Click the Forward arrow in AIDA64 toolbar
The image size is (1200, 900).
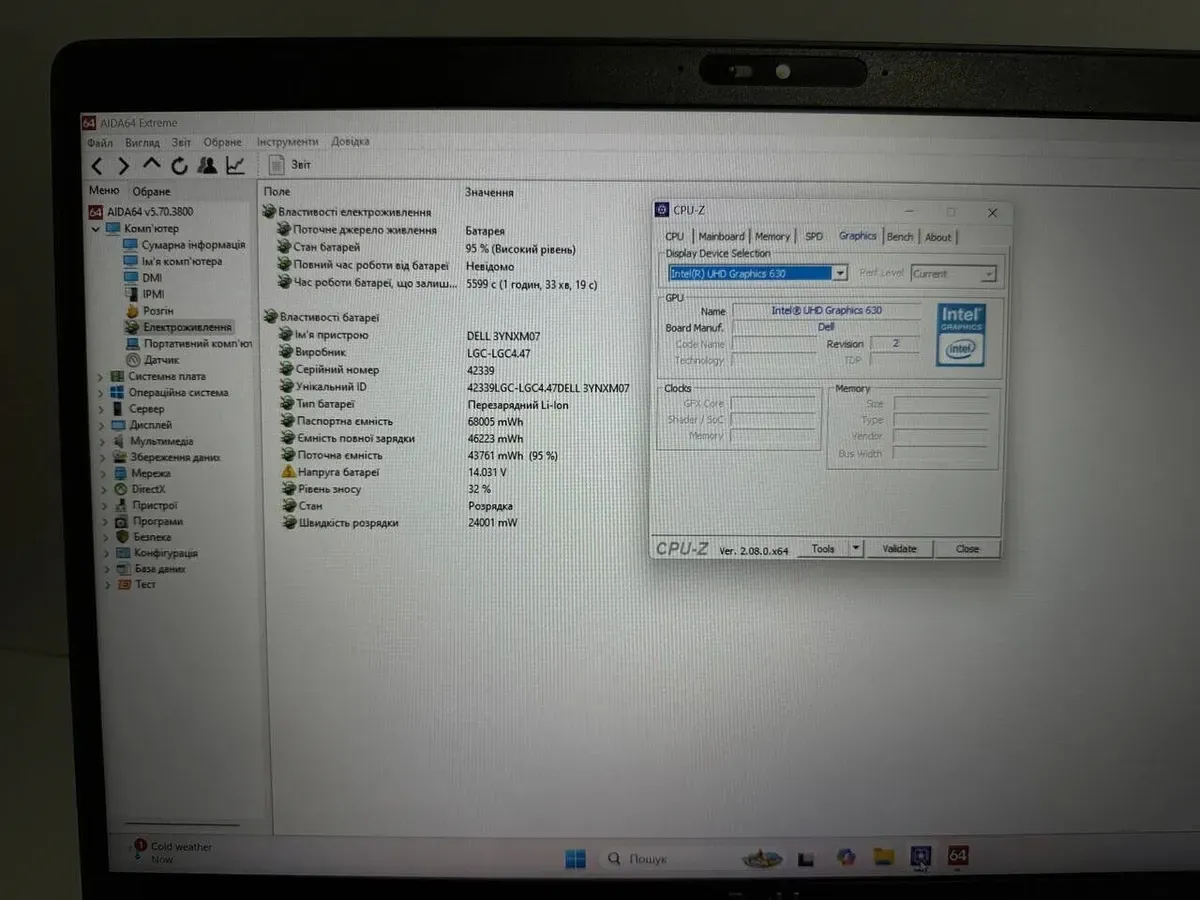click(x=123, y=166)
